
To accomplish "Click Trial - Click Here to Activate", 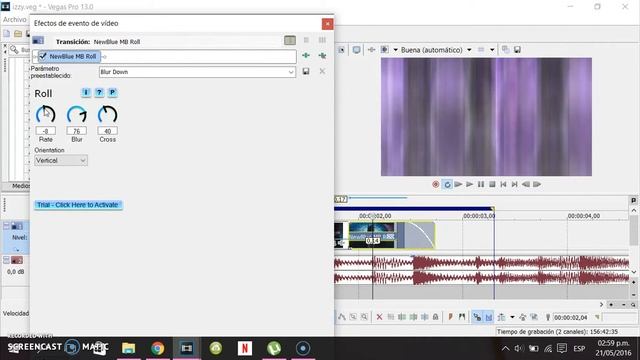I will pyautogui.click(x=78, y=205).
